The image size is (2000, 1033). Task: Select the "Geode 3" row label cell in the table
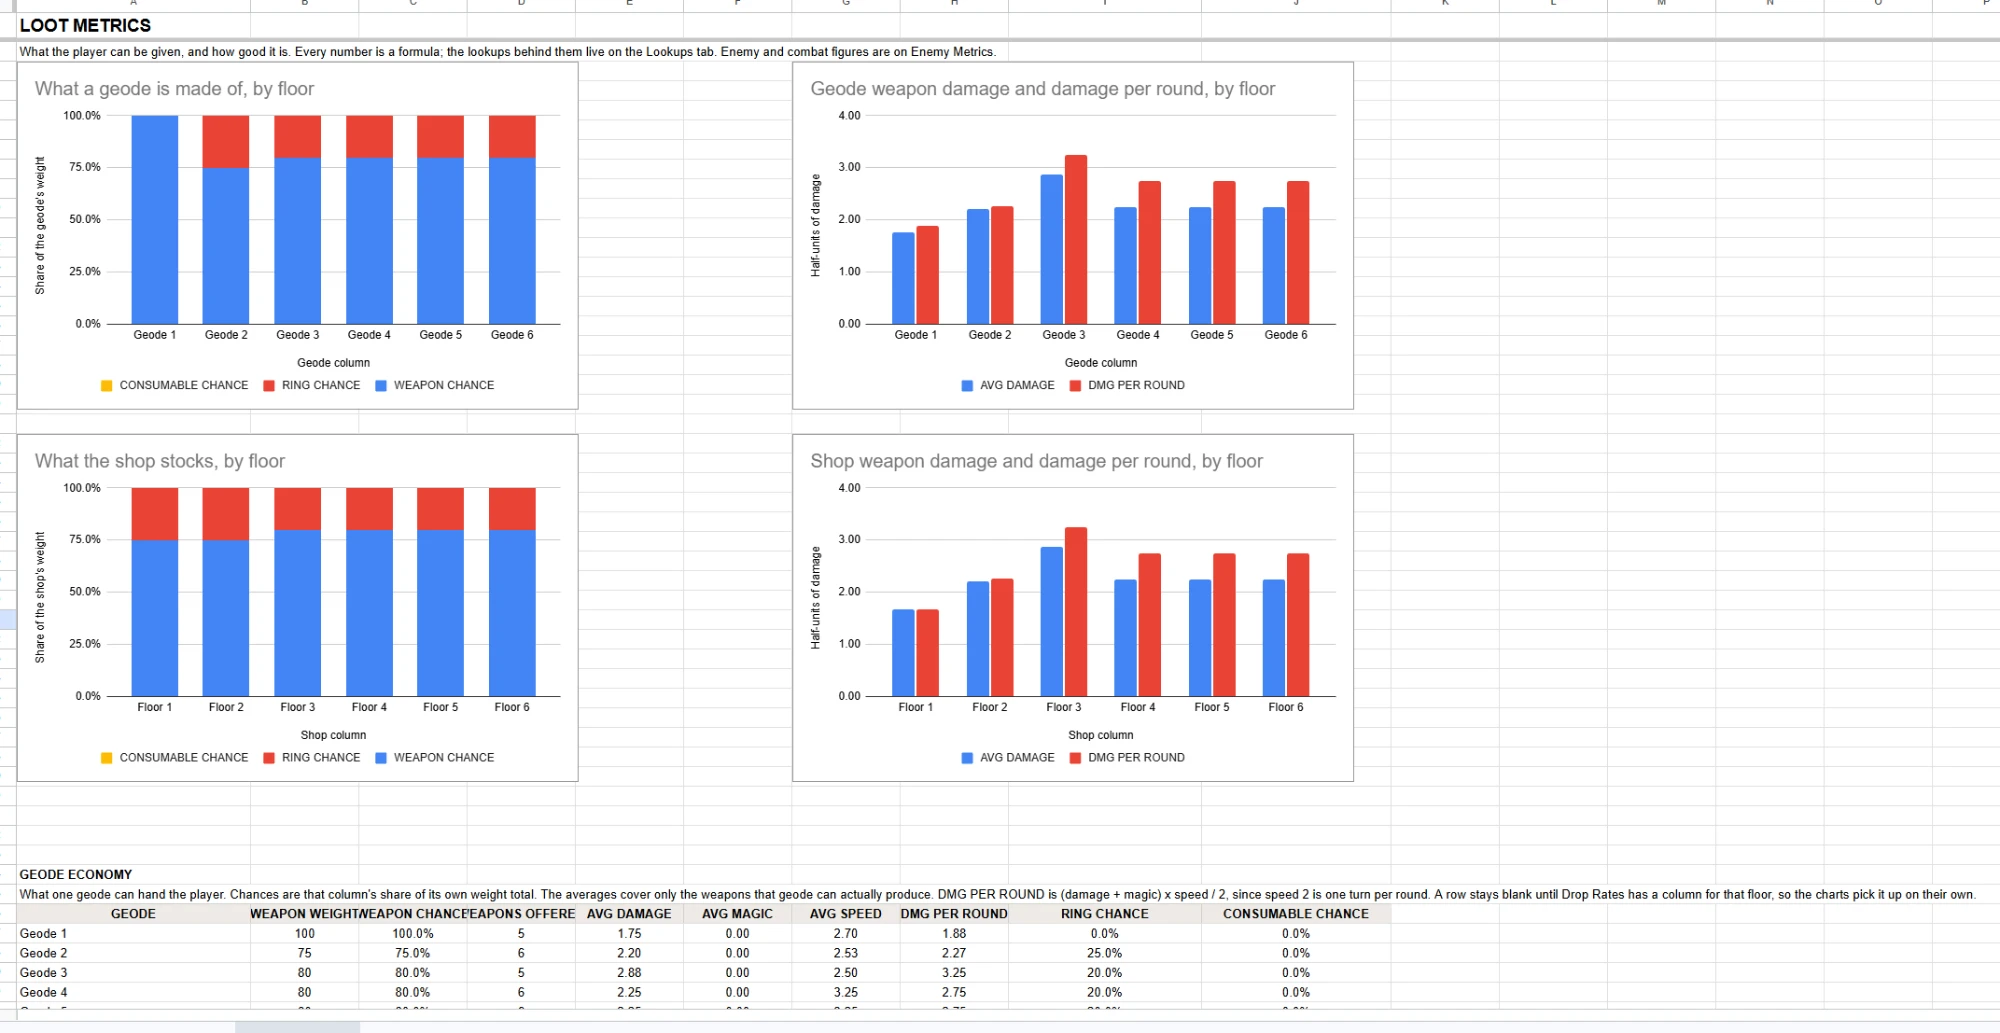click(133, 973)
